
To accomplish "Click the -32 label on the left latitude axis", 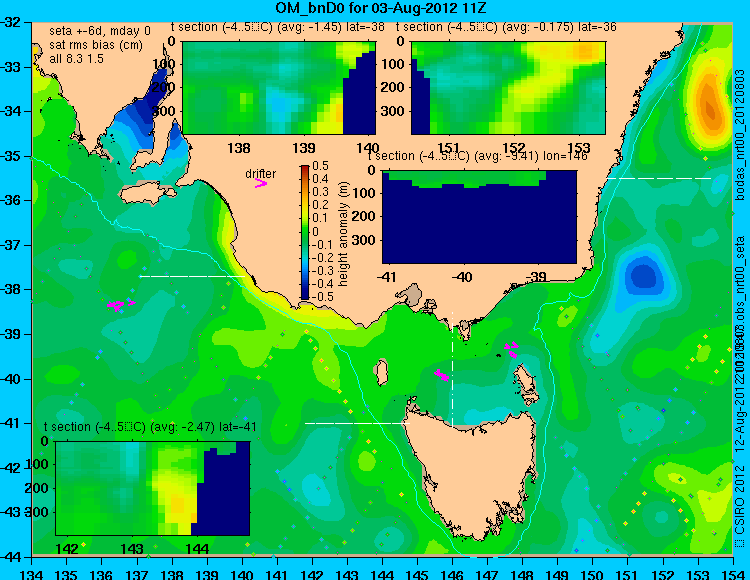I will 10,22.
